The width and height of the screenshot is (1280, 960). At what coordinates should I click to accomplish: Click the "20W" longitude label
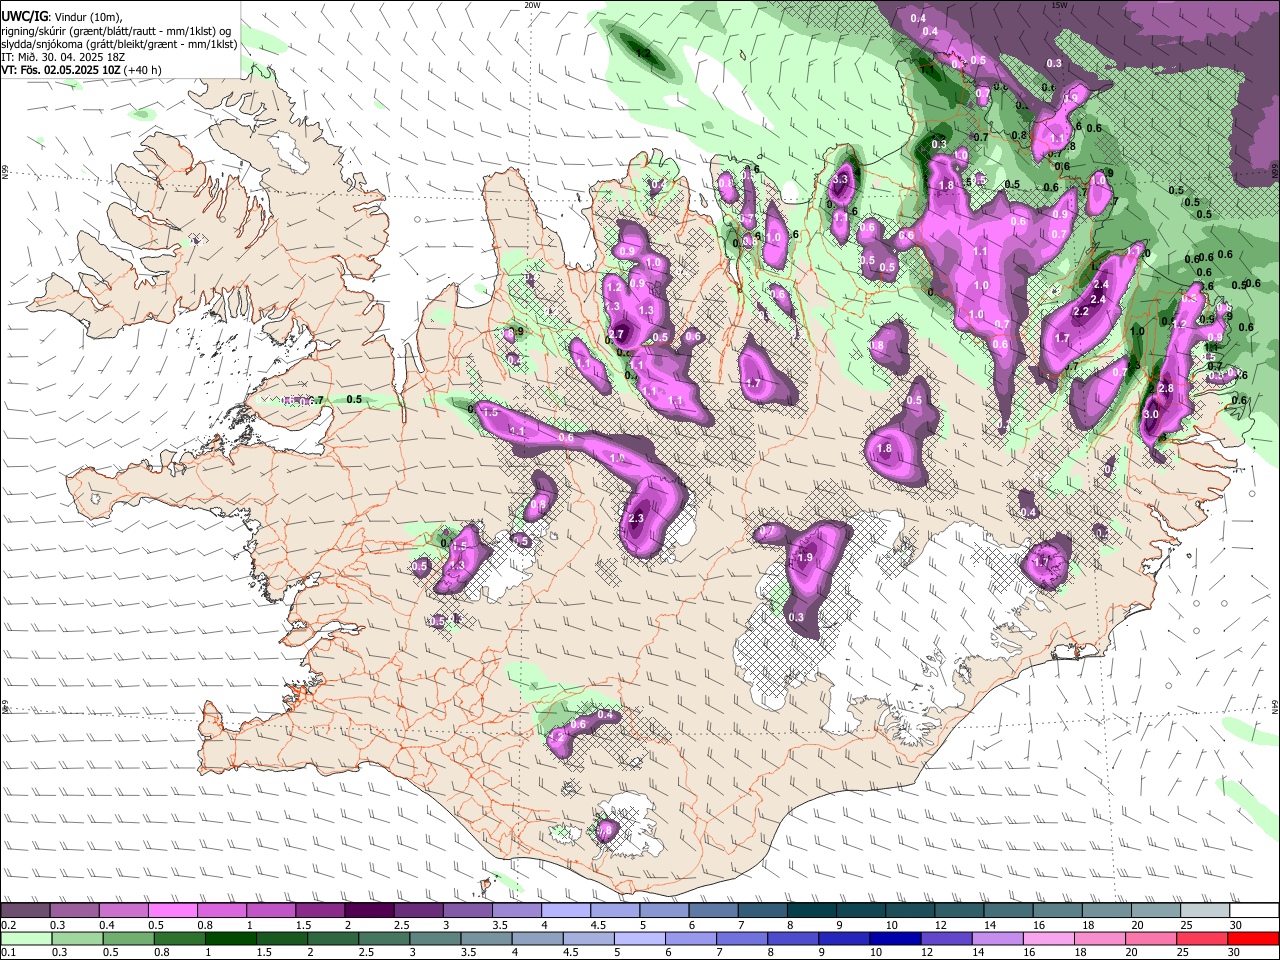pyautogui.click(x=532, y=5)
